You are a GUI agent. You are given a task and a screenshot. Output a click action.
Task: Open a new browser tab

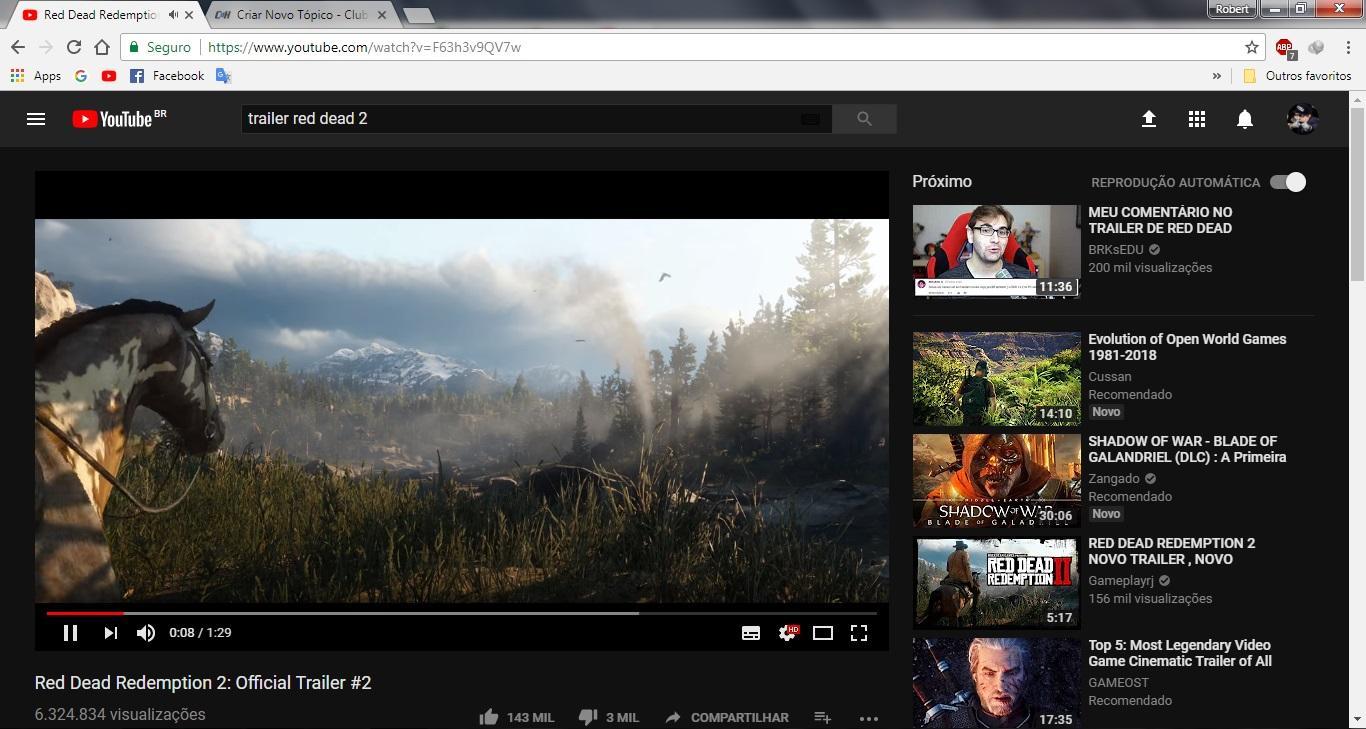(x=418, y=15)
